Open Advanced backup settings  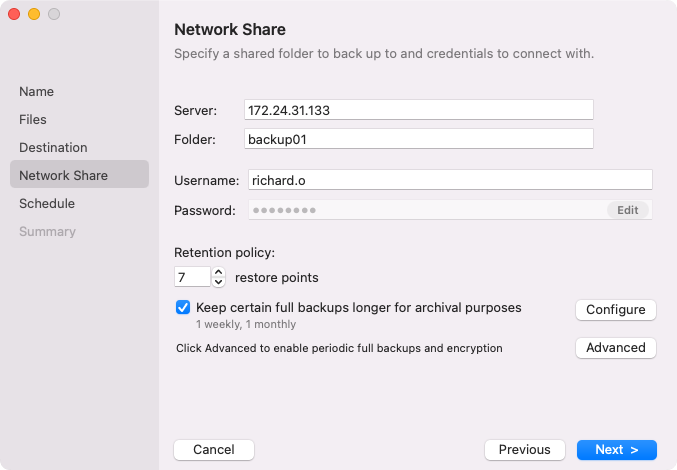[x=615, y=348]
